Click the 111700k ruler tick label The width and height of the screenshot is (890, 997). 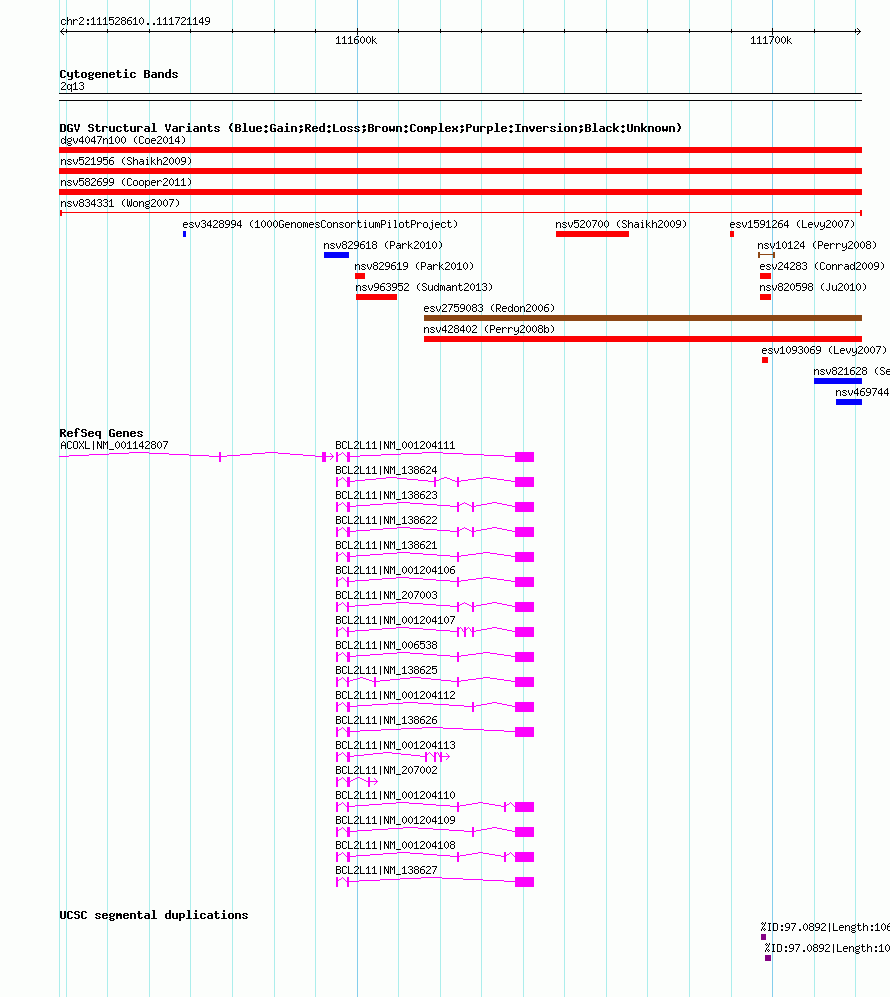pyautogui.click(x=771, y=41)
